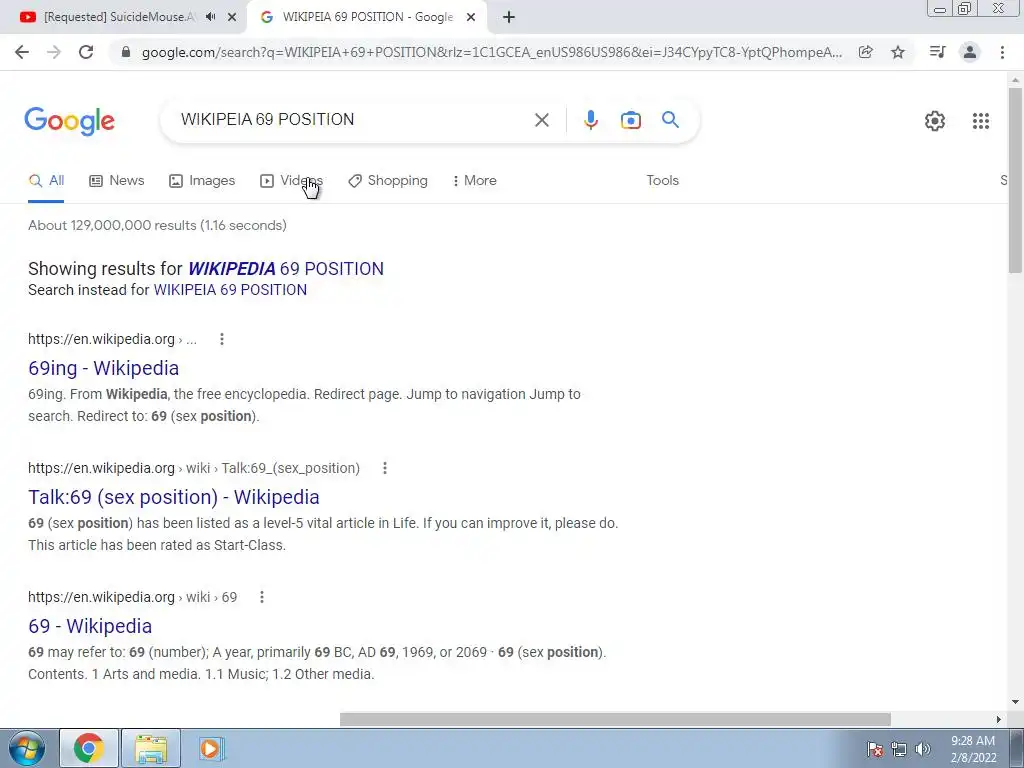Select the Shopping results tab
Screen dimensions: 1024x768
tap(388, 181)
